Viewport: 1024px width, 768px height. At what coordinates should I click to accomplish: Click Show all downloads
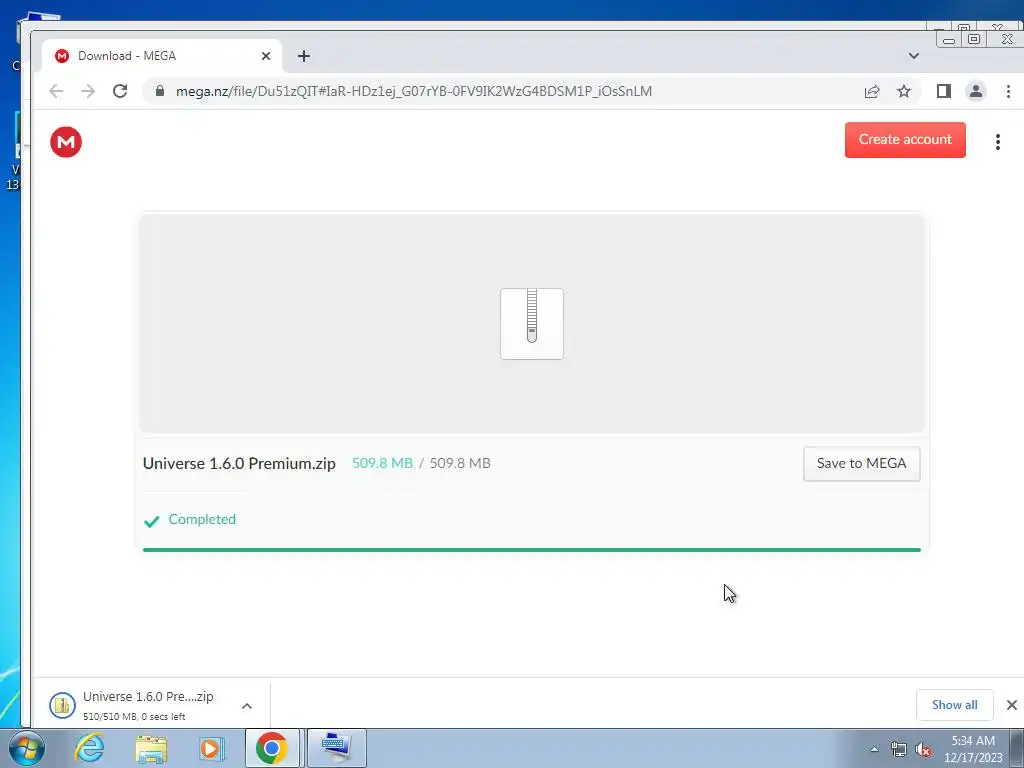954,705
